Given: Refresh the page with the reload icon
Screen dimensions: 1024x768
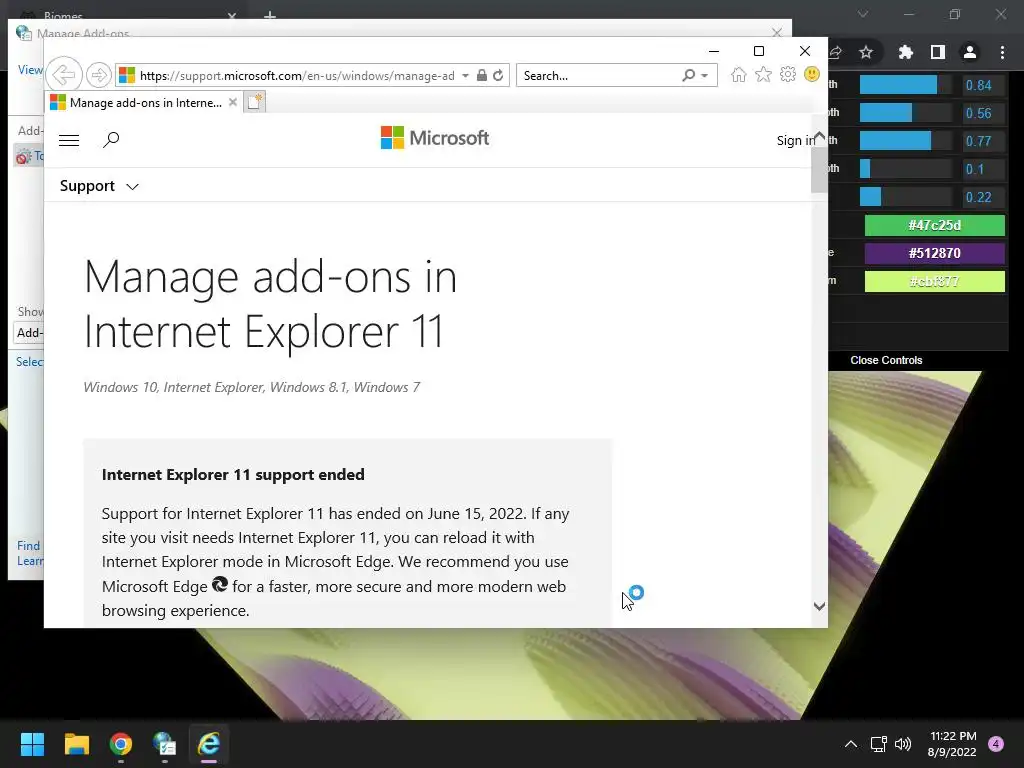Looking at the screenshot, I should (x=498, y=75).
